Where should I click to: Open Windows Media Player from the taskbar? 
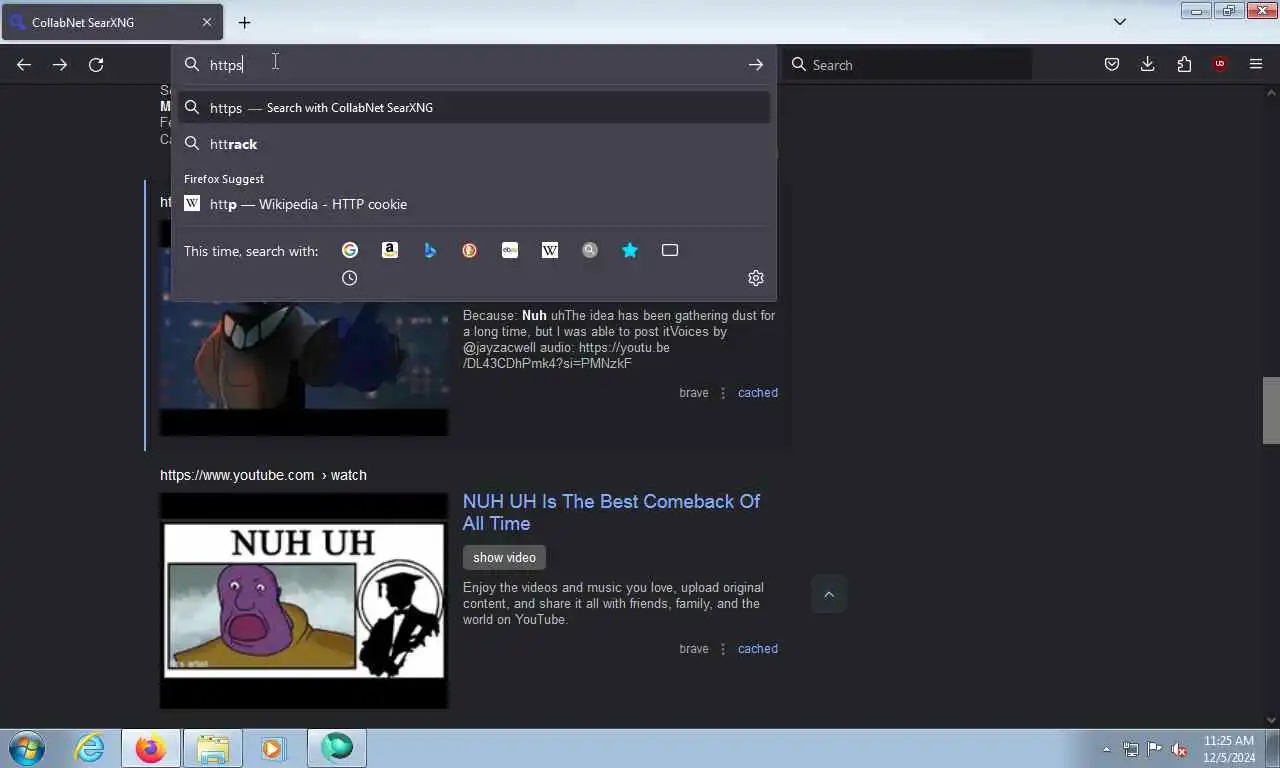coord(273,748)
